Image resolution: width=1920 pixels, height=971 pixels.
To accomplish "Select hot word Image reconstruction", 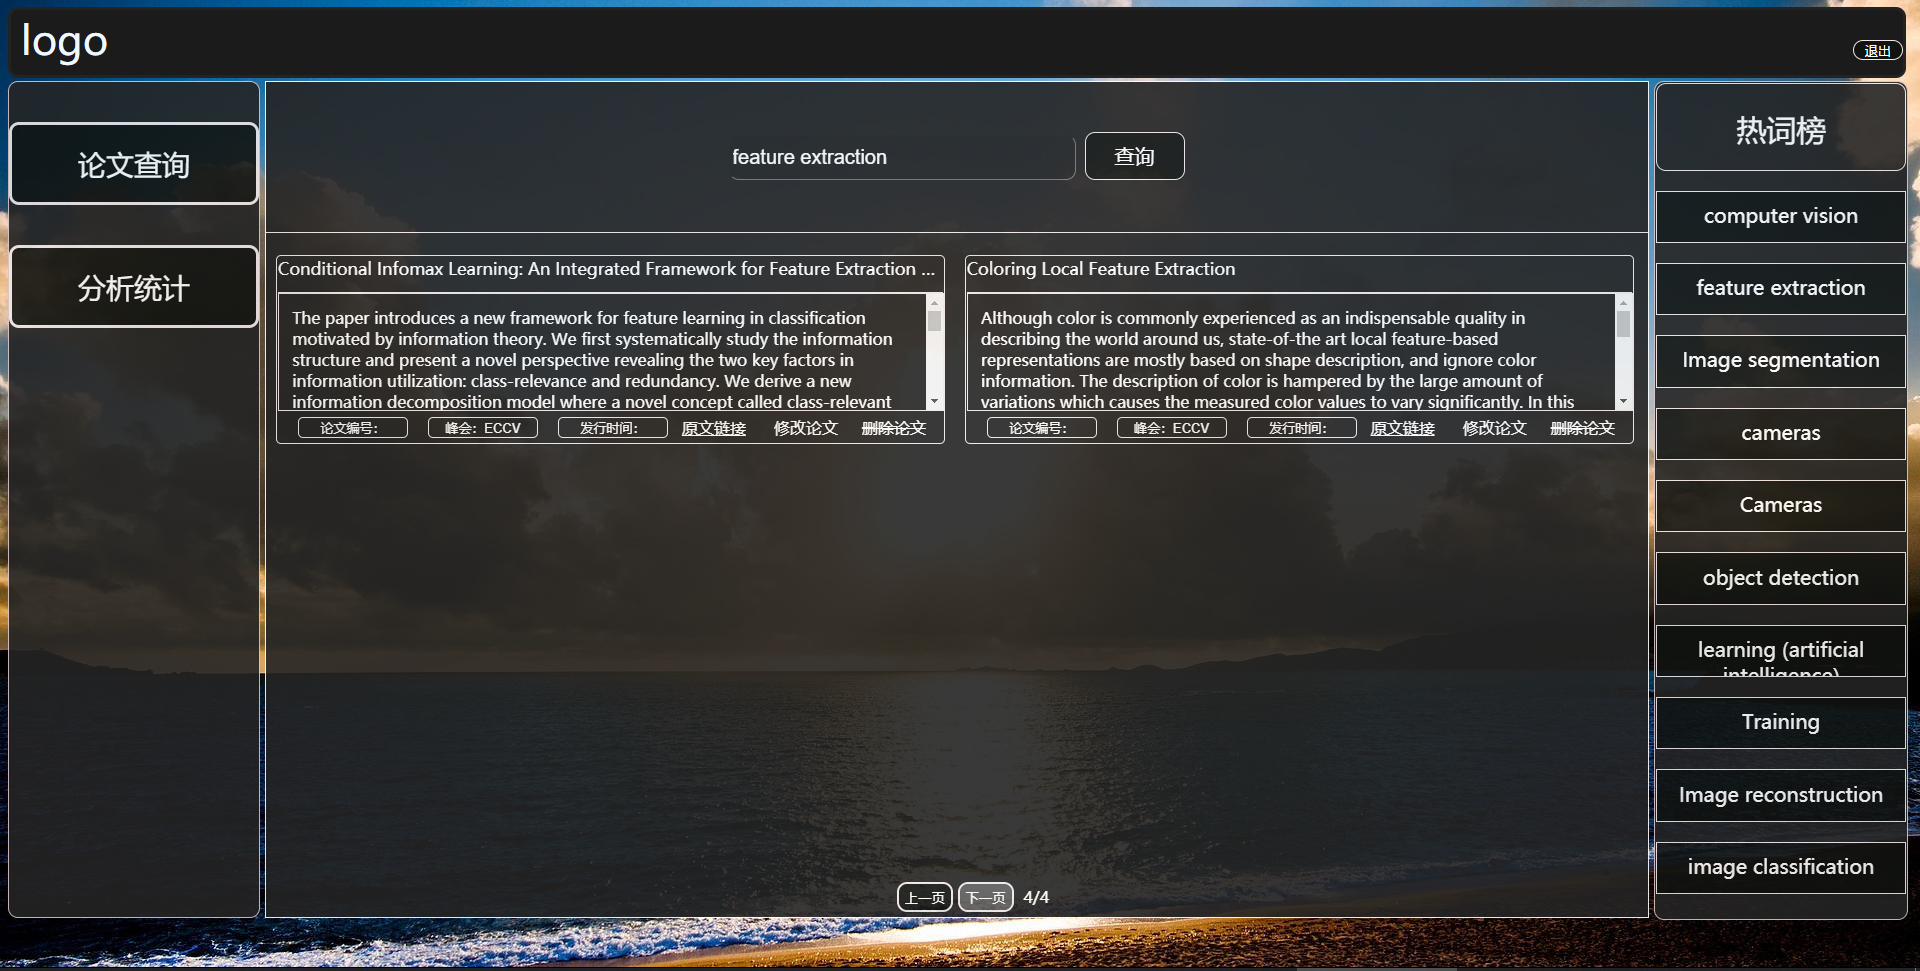I will pos(1781,795).
